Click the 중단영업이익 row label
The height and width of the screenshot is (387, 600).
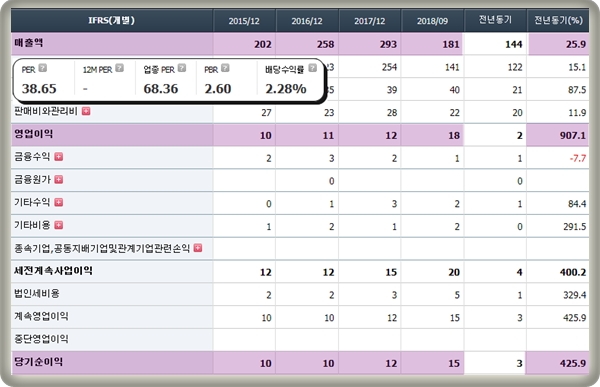point(41,339)
